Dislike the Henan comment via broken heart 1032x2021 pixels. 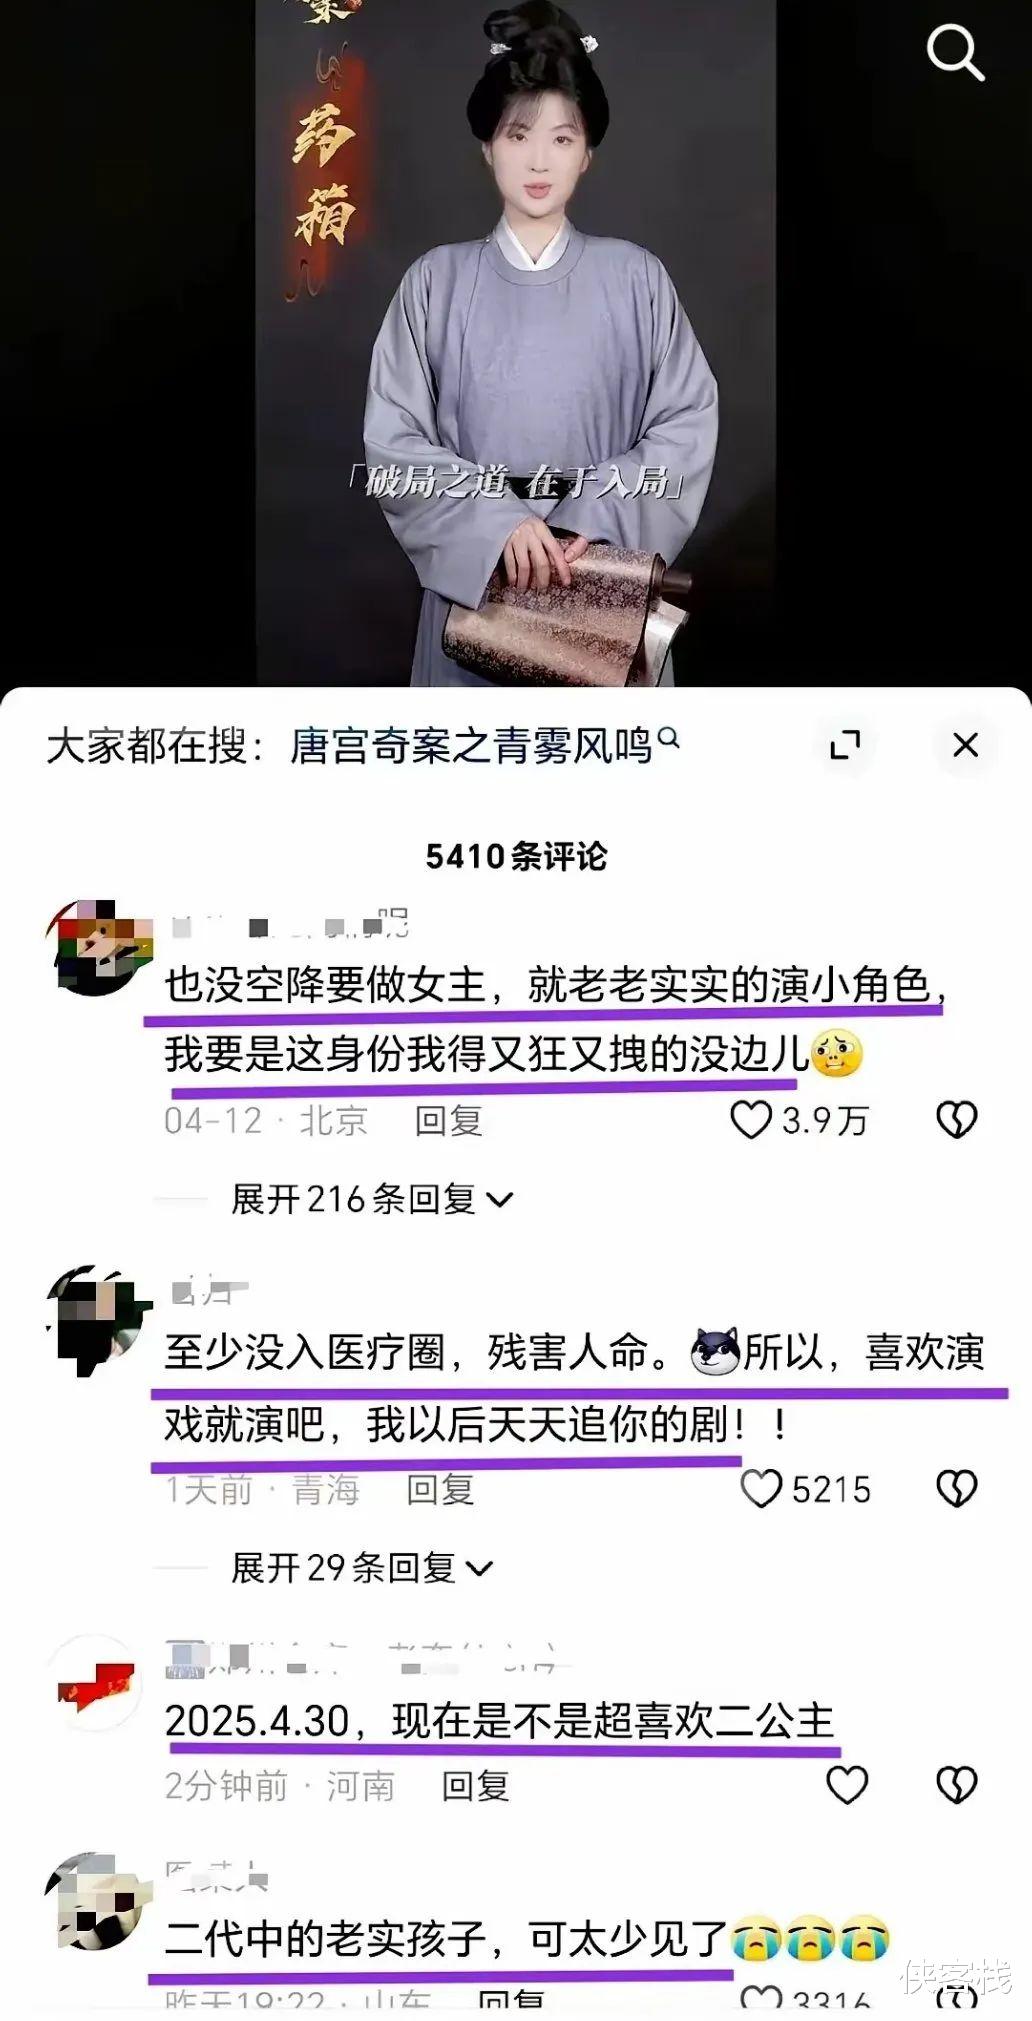[x=956, y=1785]
